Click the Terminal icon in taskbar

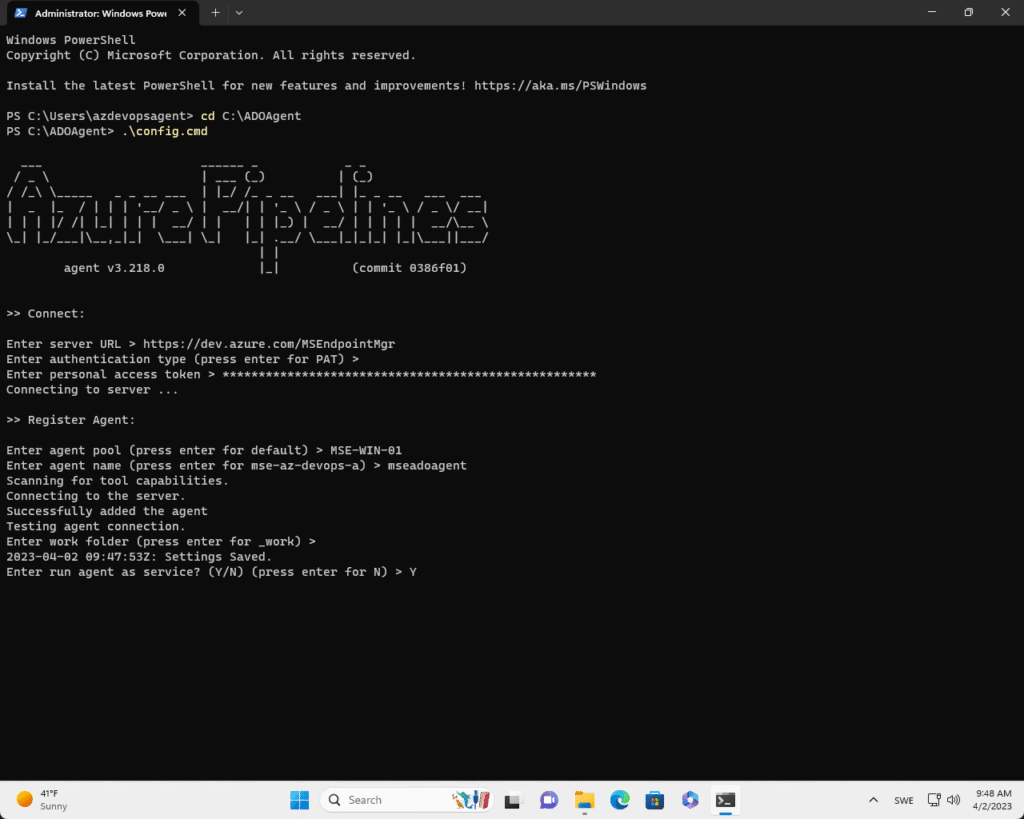pos(726,800)
